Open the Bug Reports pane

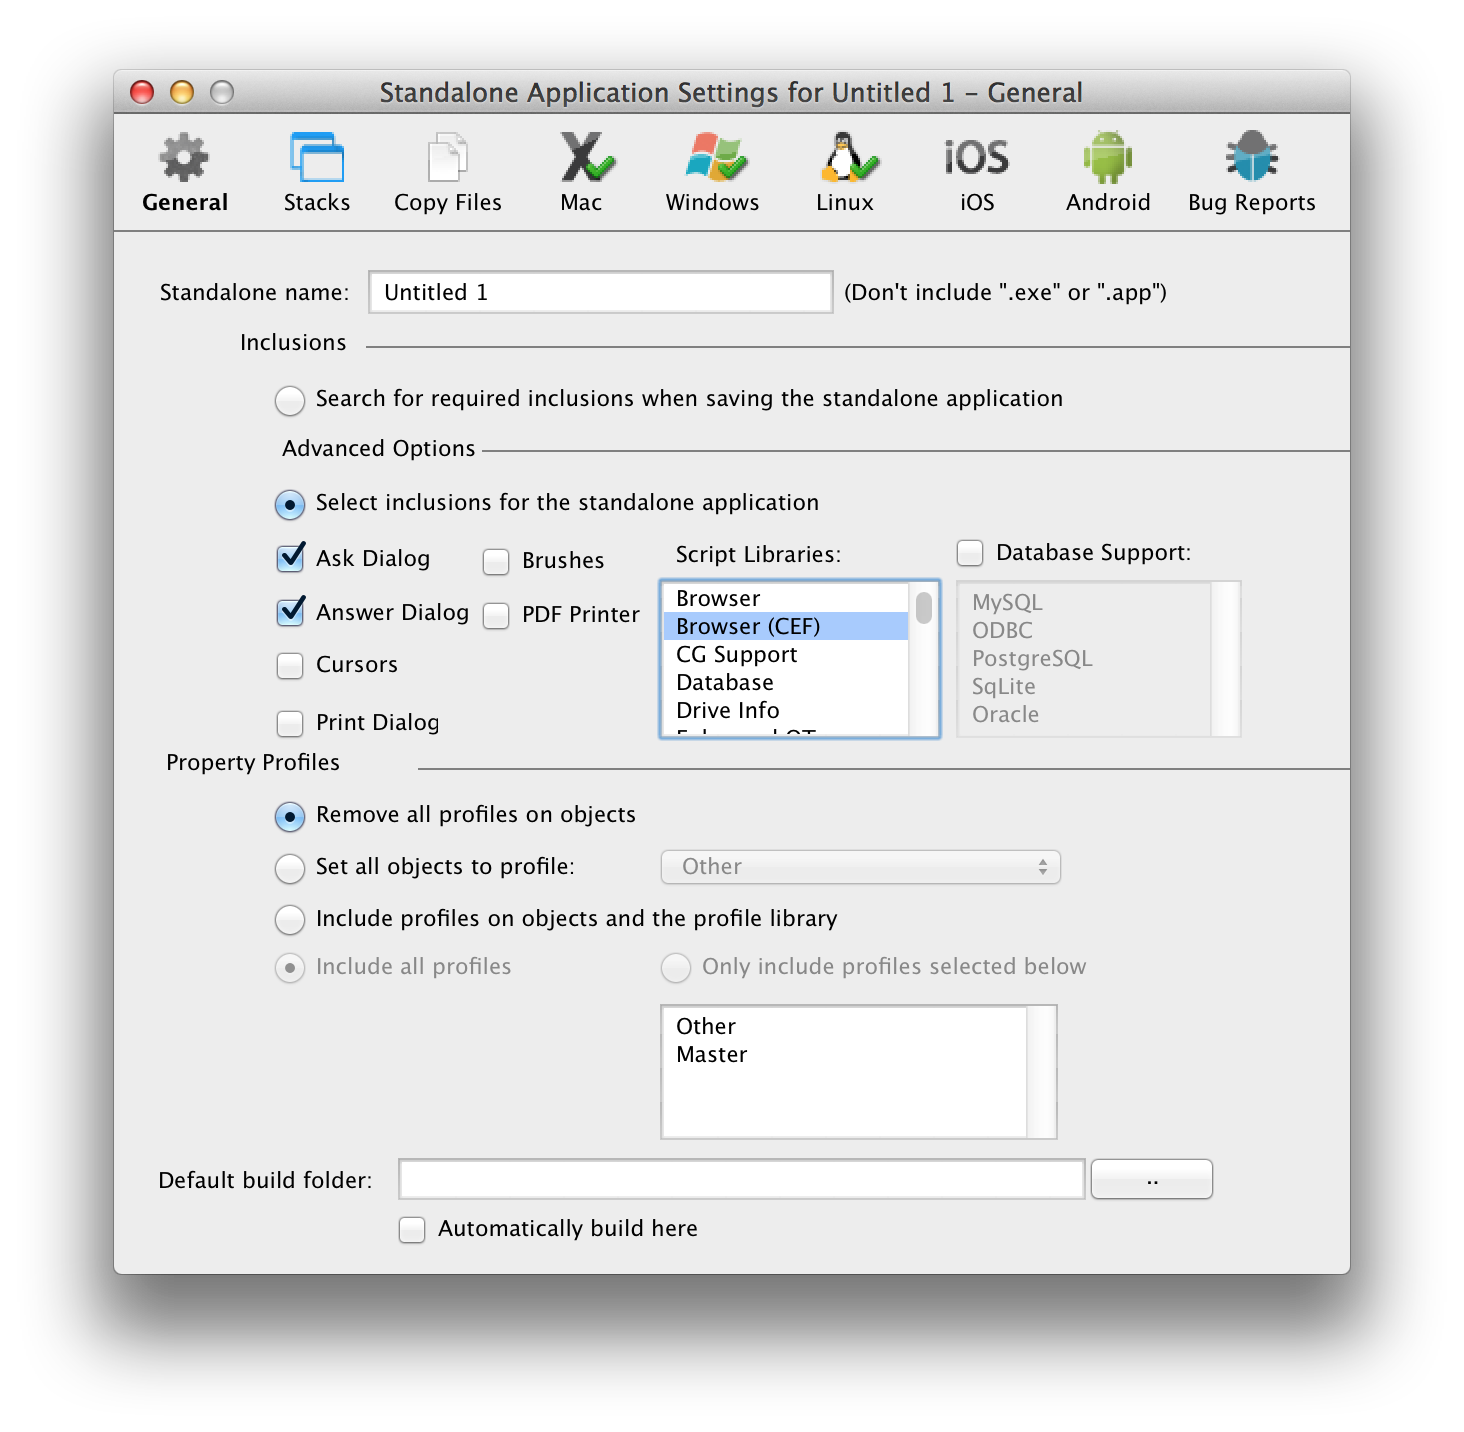pyautogui.click(x=1252, y=173)
